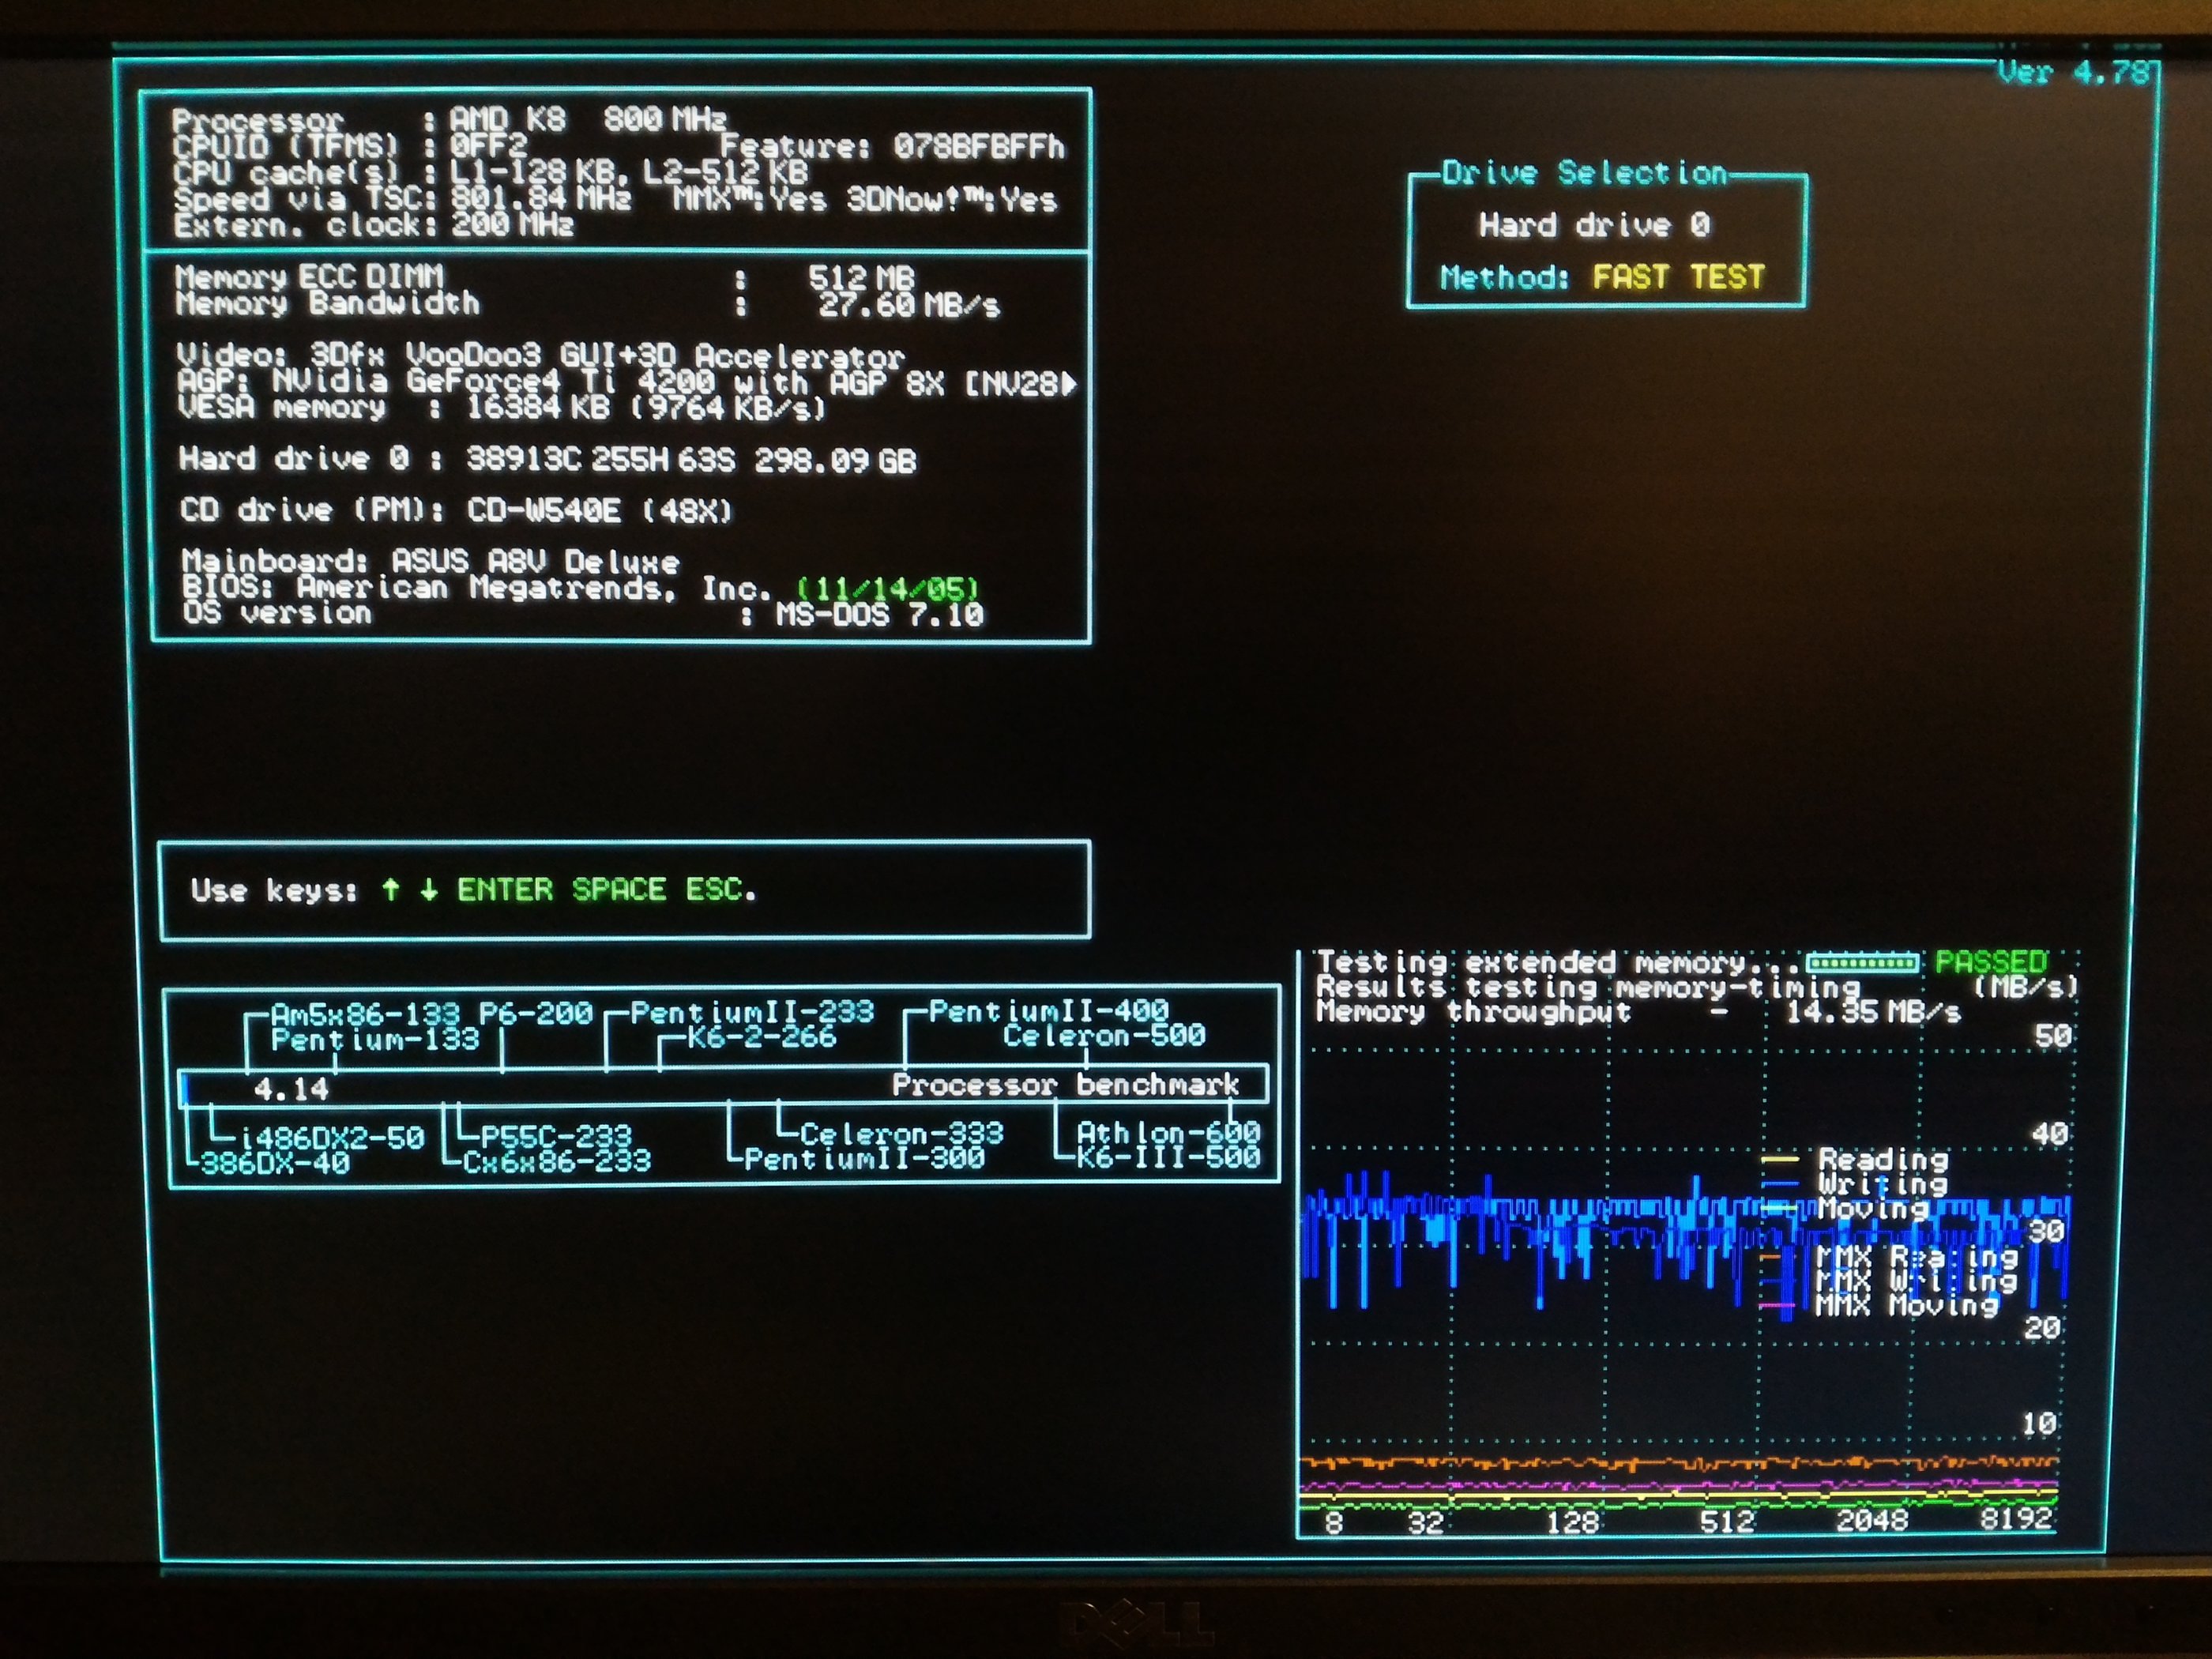
Task: Click the ESC key label
Action: 716,889
